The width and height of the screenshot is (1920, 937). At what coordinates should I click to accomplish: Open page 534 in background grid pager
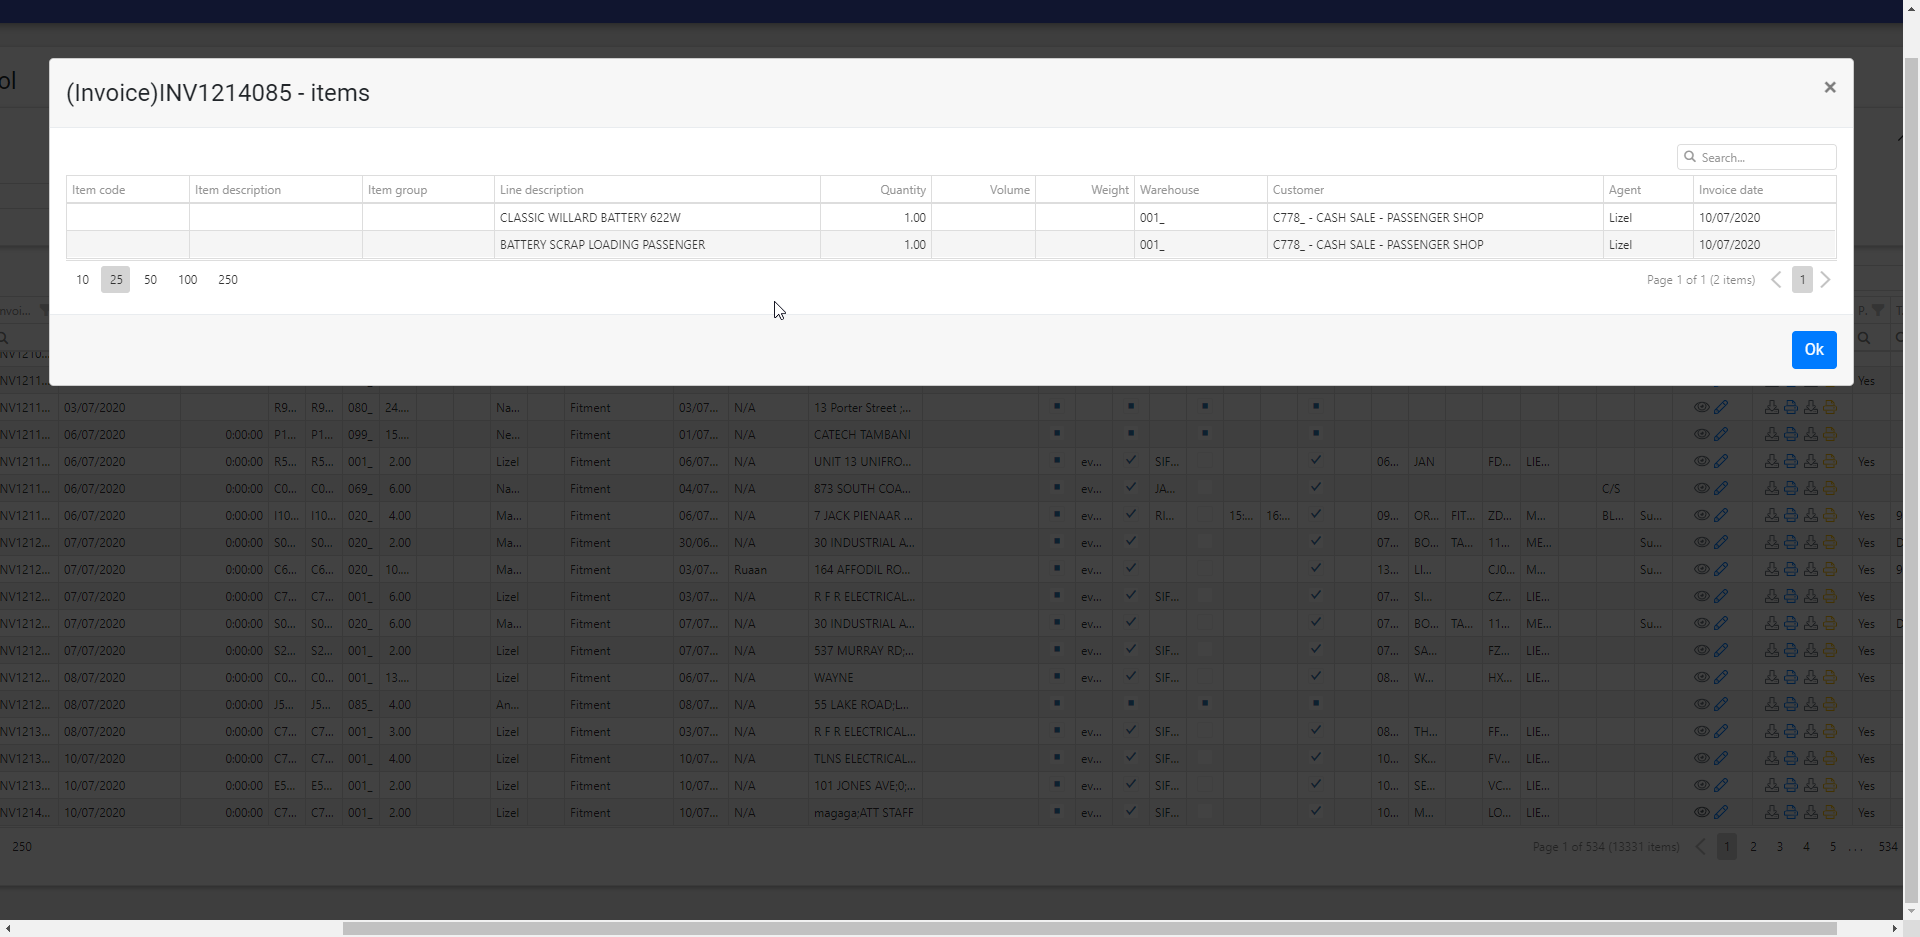coord(1887,847)
